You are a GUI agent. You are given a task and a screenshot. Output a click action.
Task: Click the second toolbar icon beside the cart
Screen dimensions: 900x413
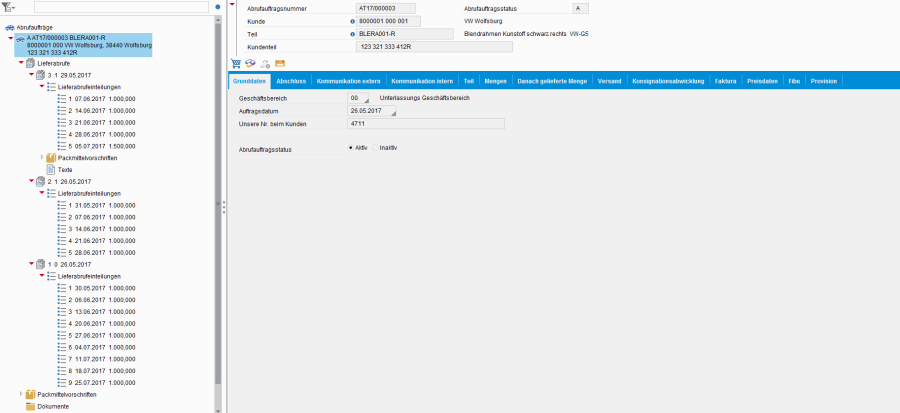pyautogui.click(x=251, y=63)
